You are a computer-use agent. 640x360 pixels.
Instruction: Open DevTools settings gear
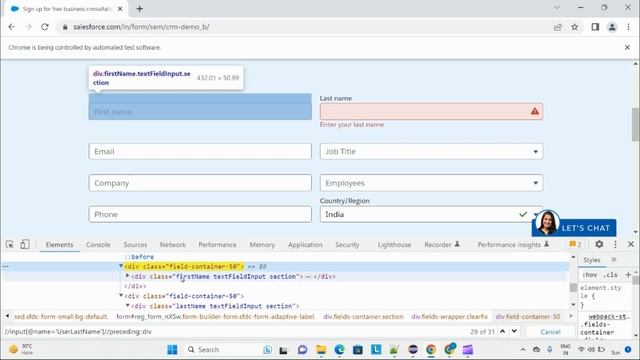click(599, 244)
